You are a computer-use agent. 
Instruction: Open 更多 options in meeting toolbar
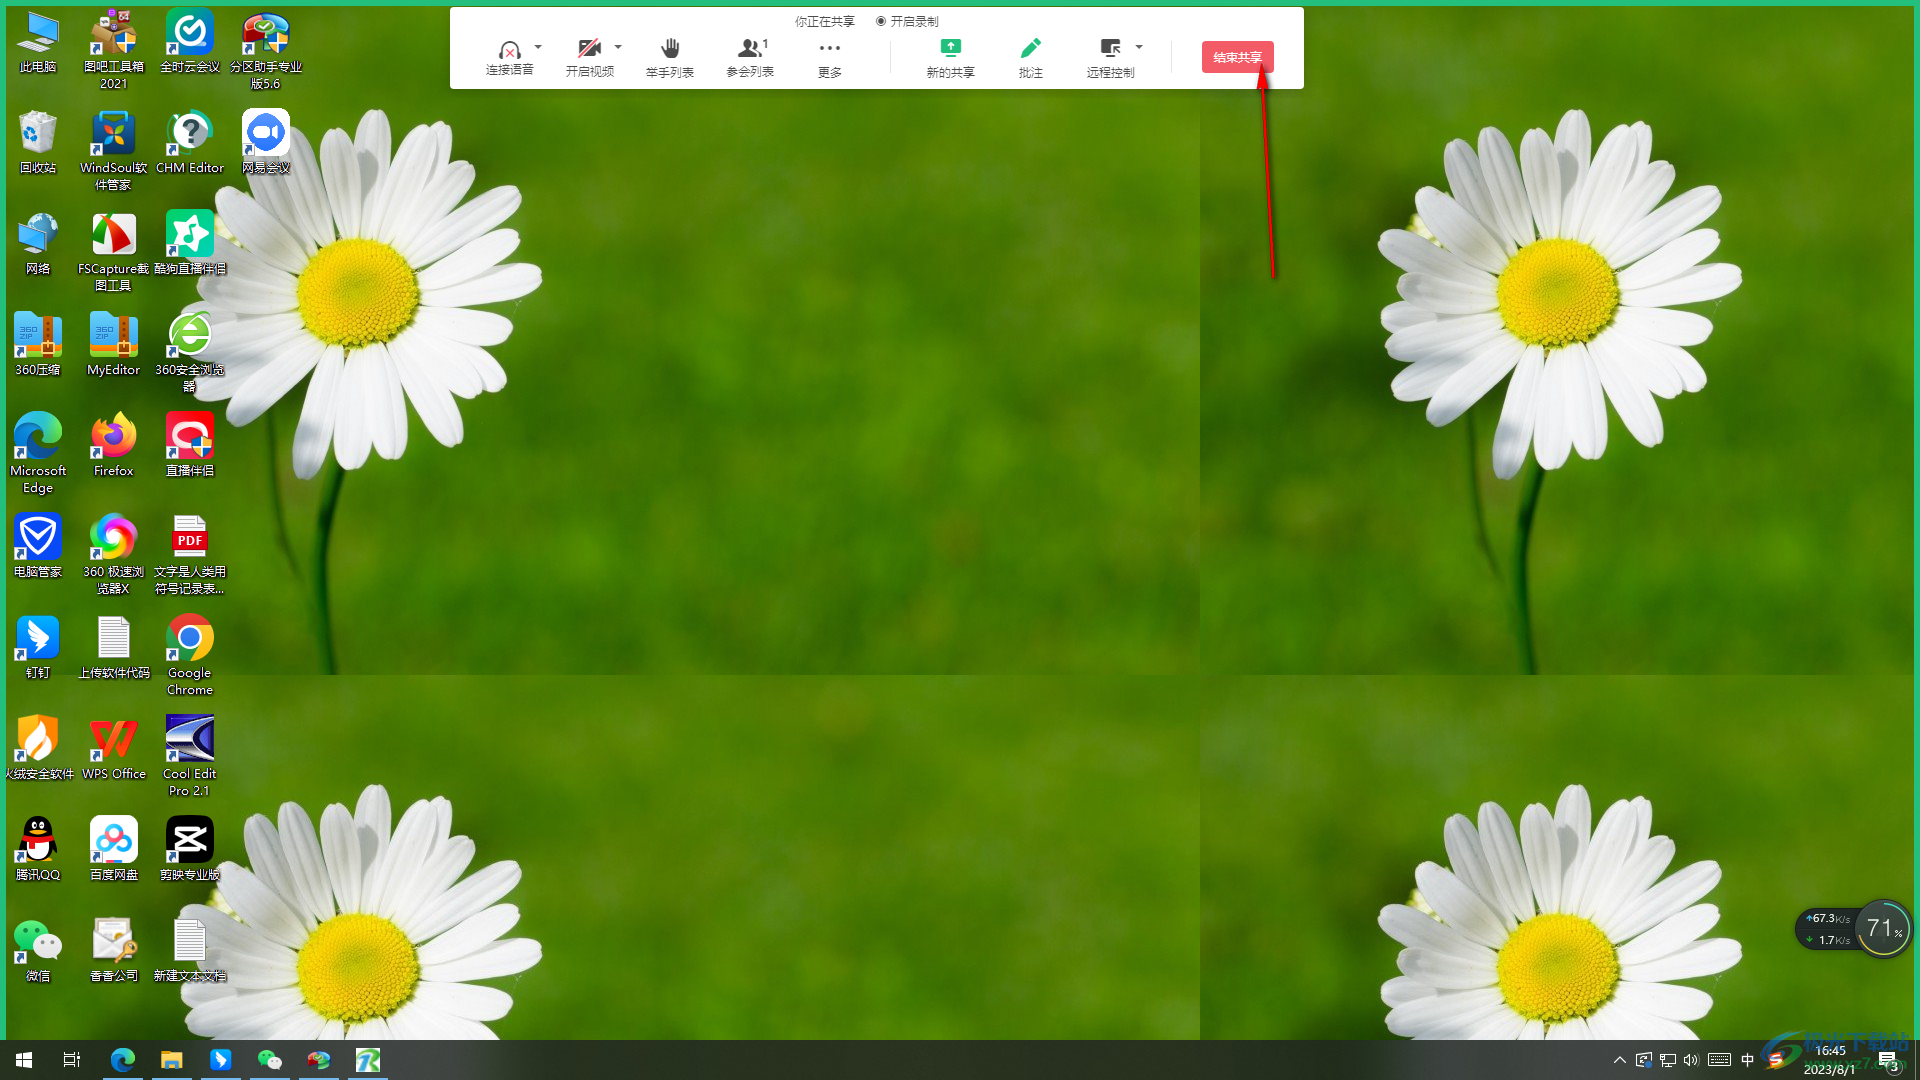coord(829,57)
